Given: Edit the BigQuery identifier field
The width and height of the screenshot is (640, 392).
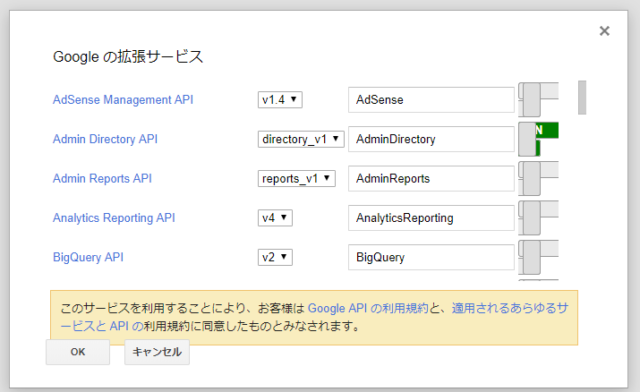Looking at the screenshot, I should (431, 257).
